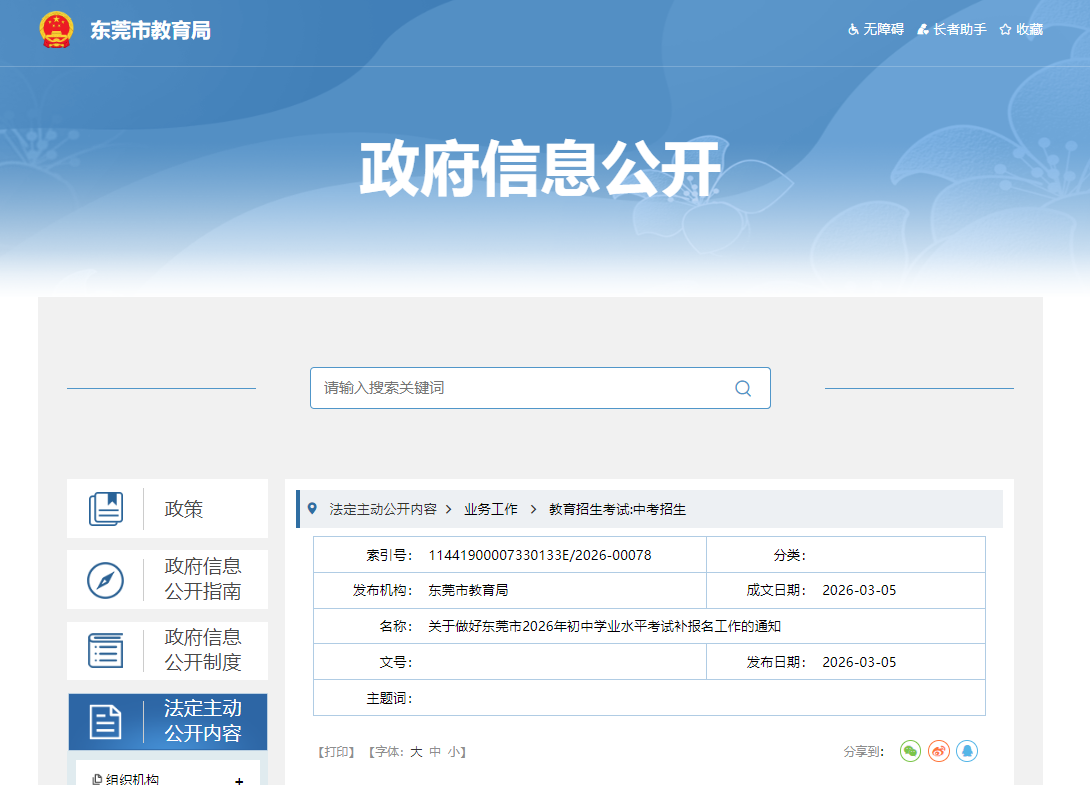Share the notice via WeChat icon
The image size is (1090, 785).
[x=910, y=751]
